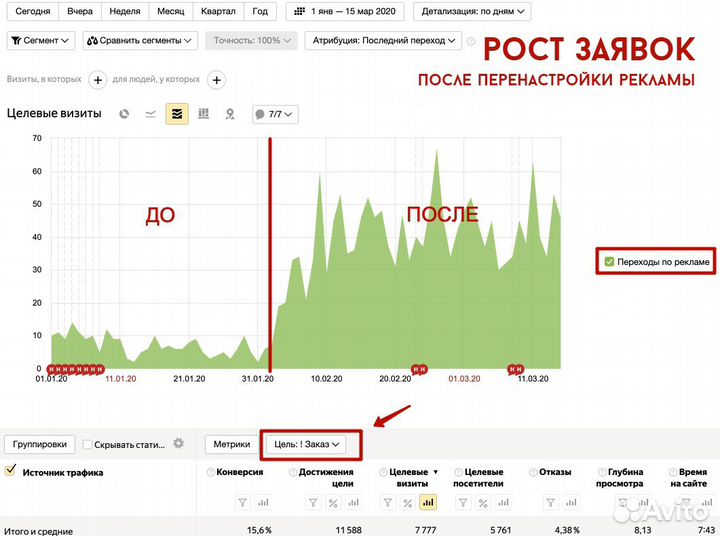Sort by the Отказы column header
The image size is (720, 536).
tap(555, 472)
